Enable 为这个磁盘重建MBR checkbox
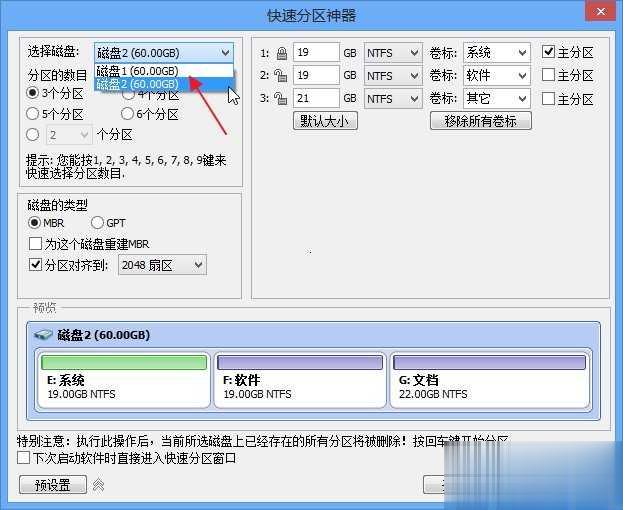 (35, 243)
